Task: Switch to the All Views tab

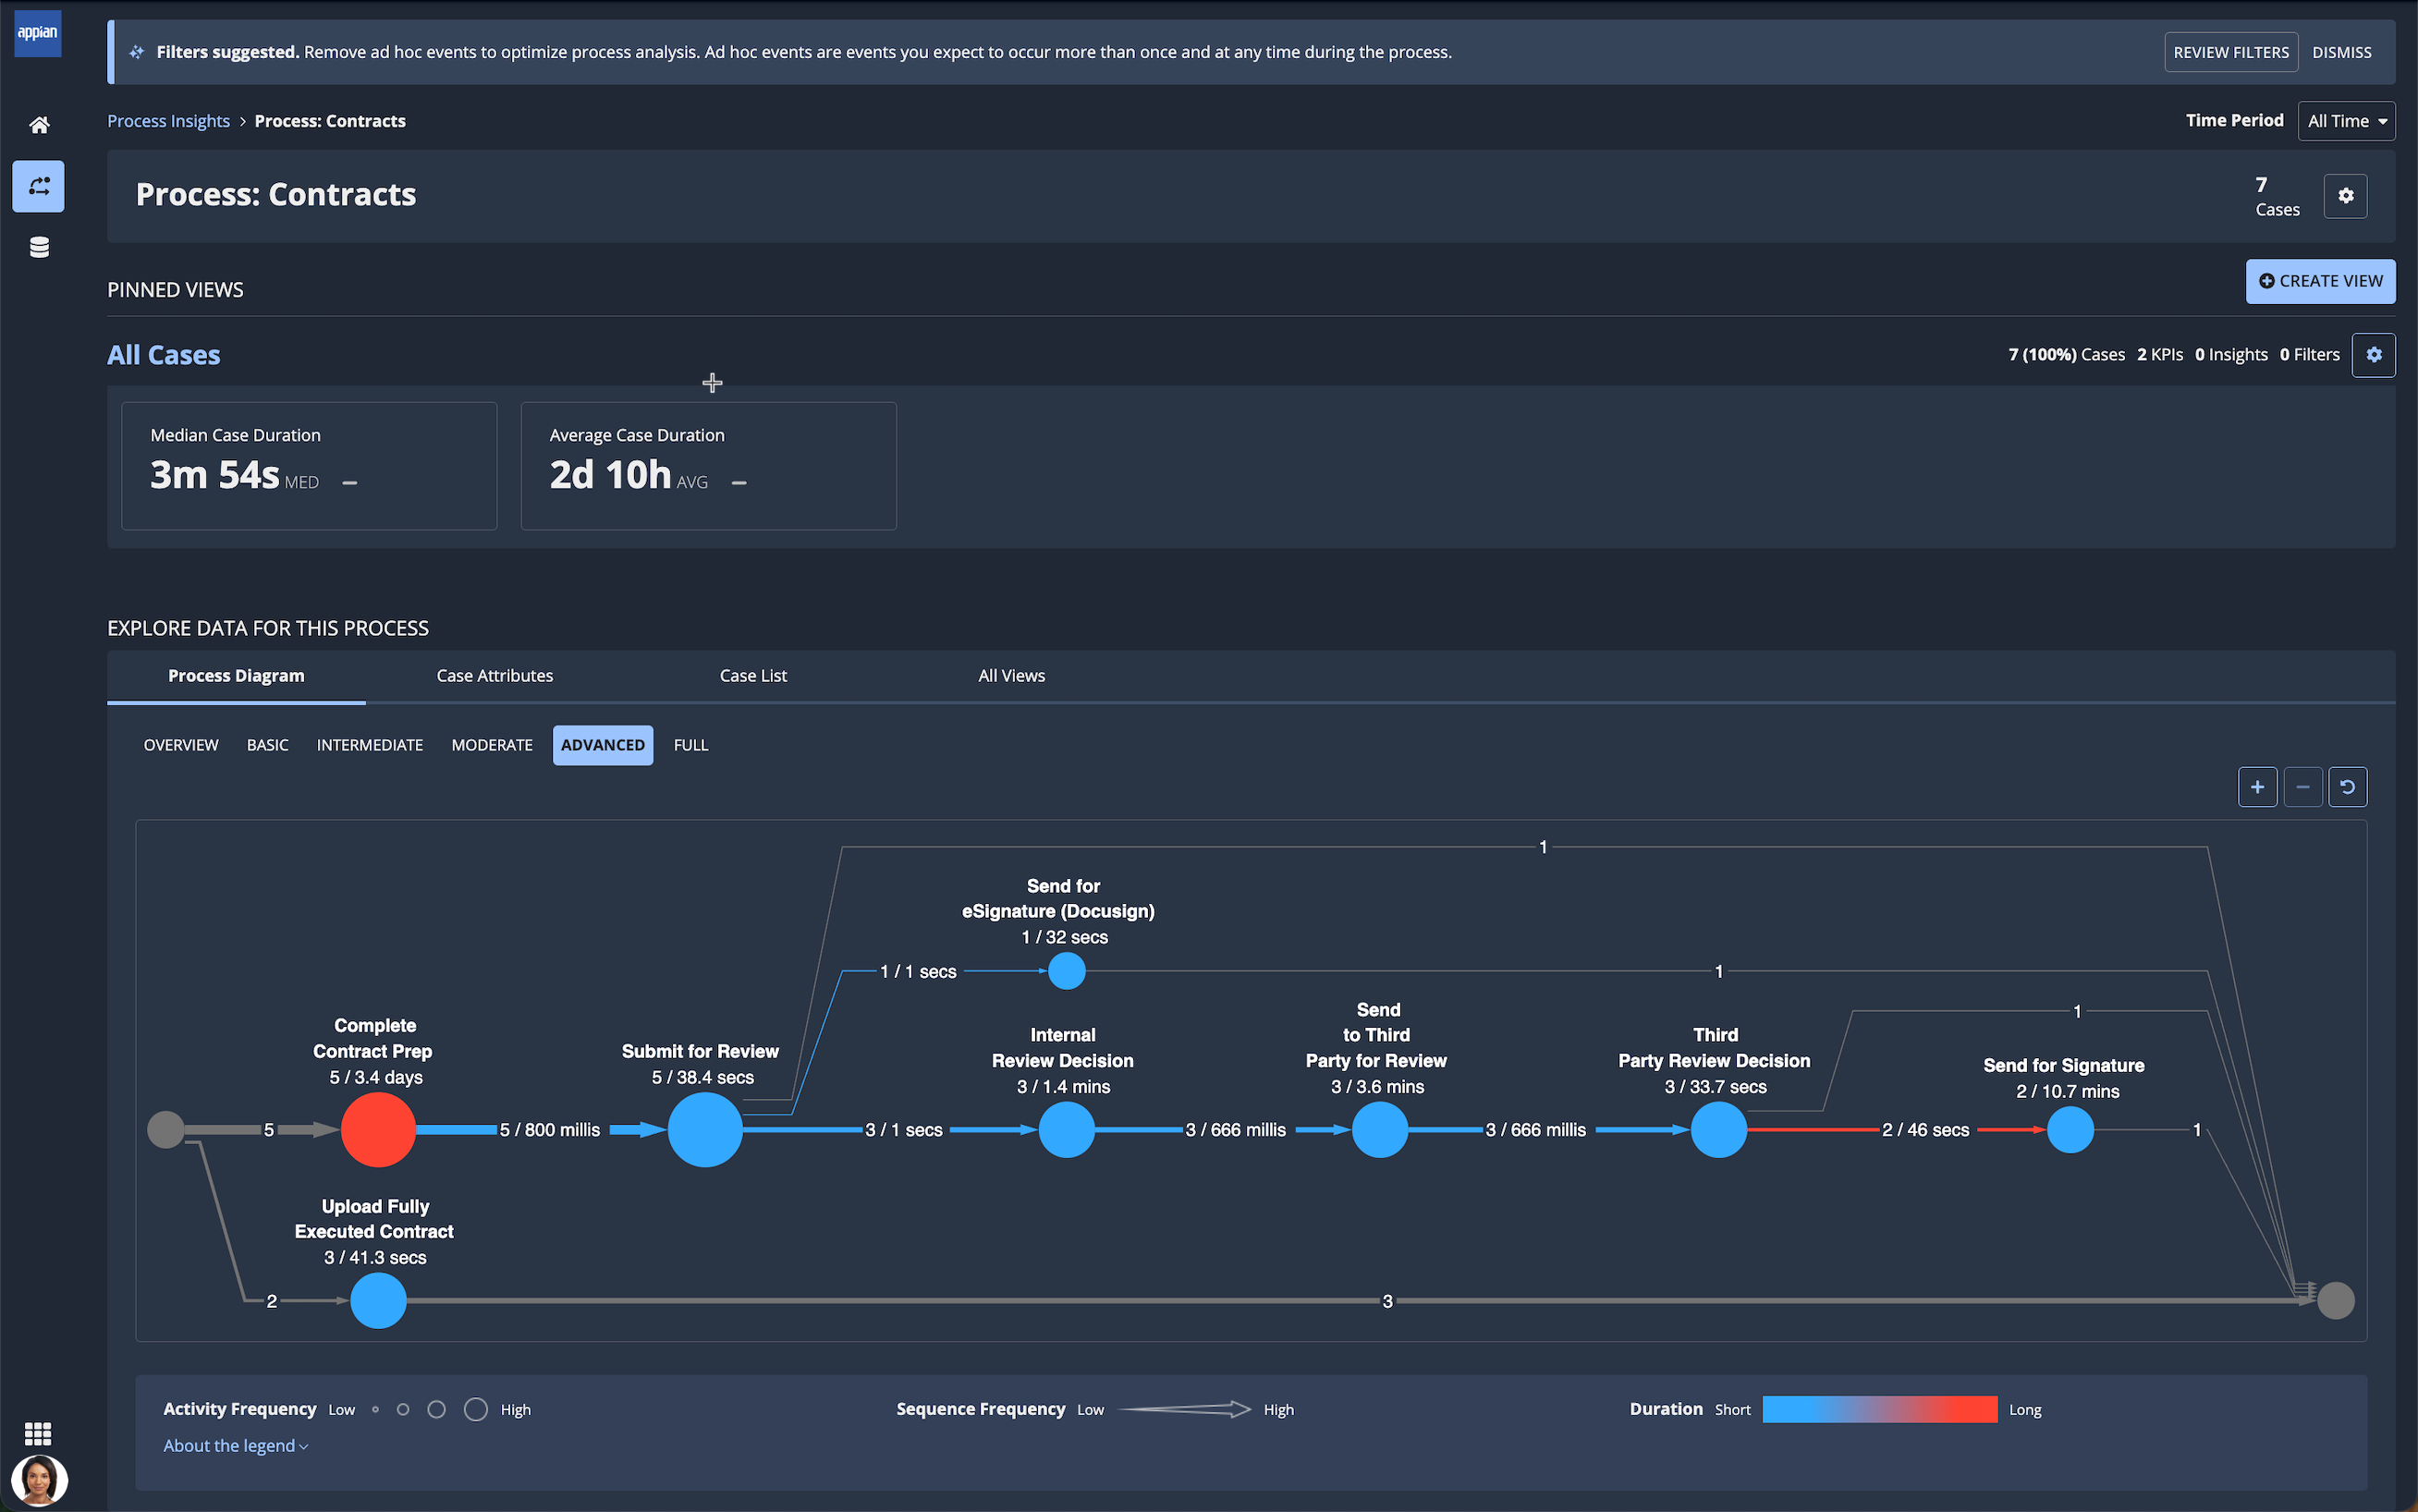Action: (x=1011, y=676)
